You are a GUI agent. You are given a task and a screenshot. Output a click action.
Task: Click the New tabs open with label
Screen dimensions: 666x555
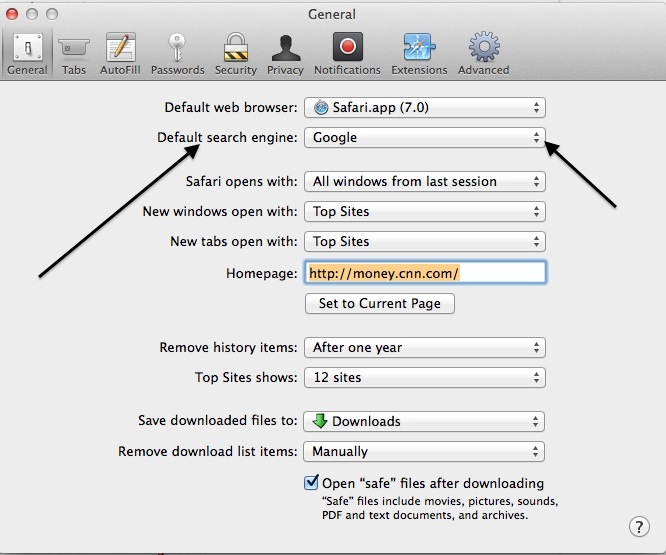pyautogui.click(x=234, y=242)
